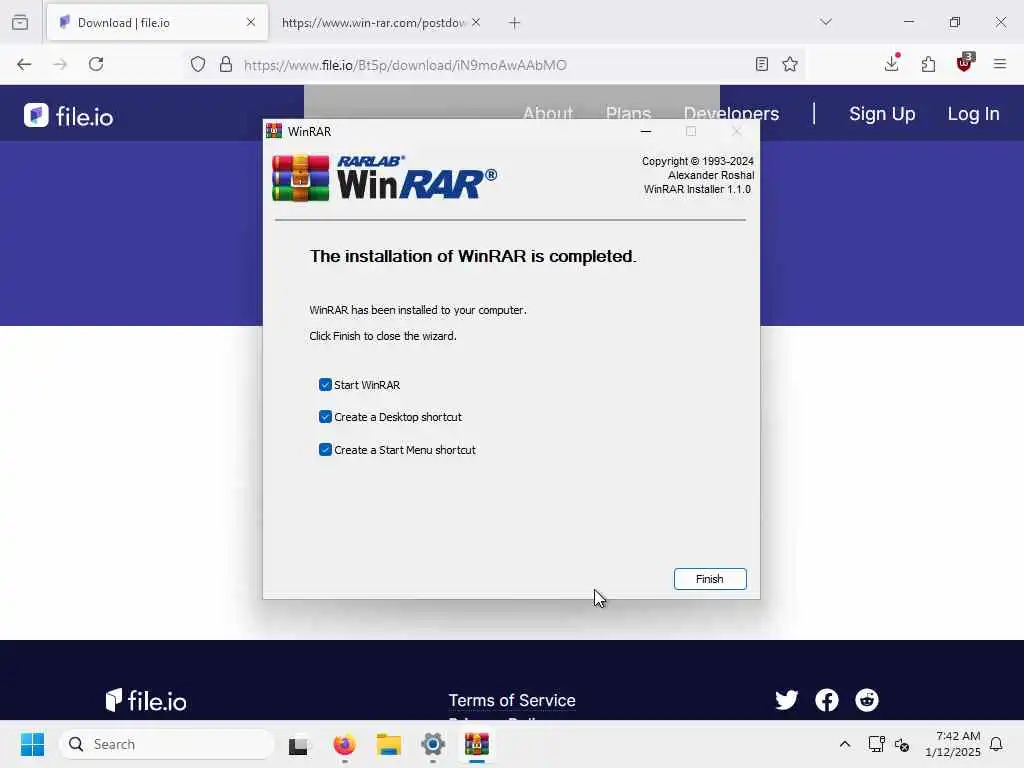Click Finish to close the wizard

(x=710, y=579)
